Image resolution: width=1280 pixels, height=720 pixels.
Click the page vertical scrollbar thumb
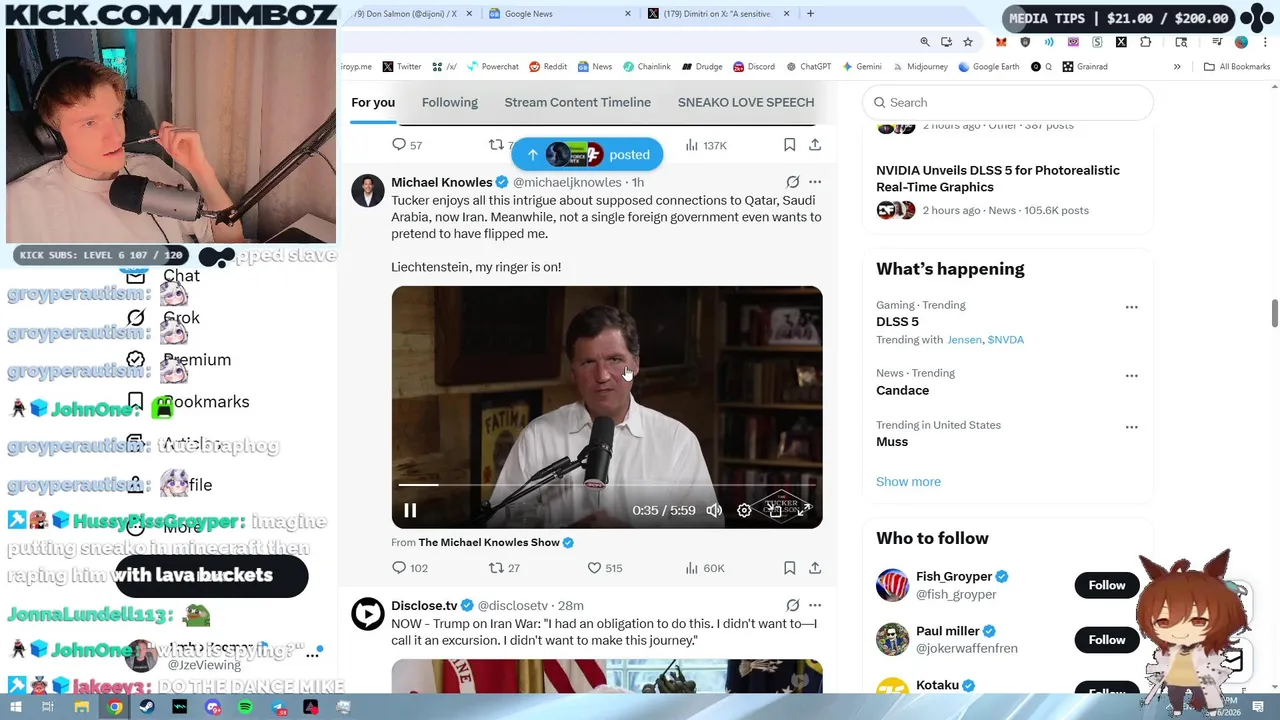pos(1274,312)
